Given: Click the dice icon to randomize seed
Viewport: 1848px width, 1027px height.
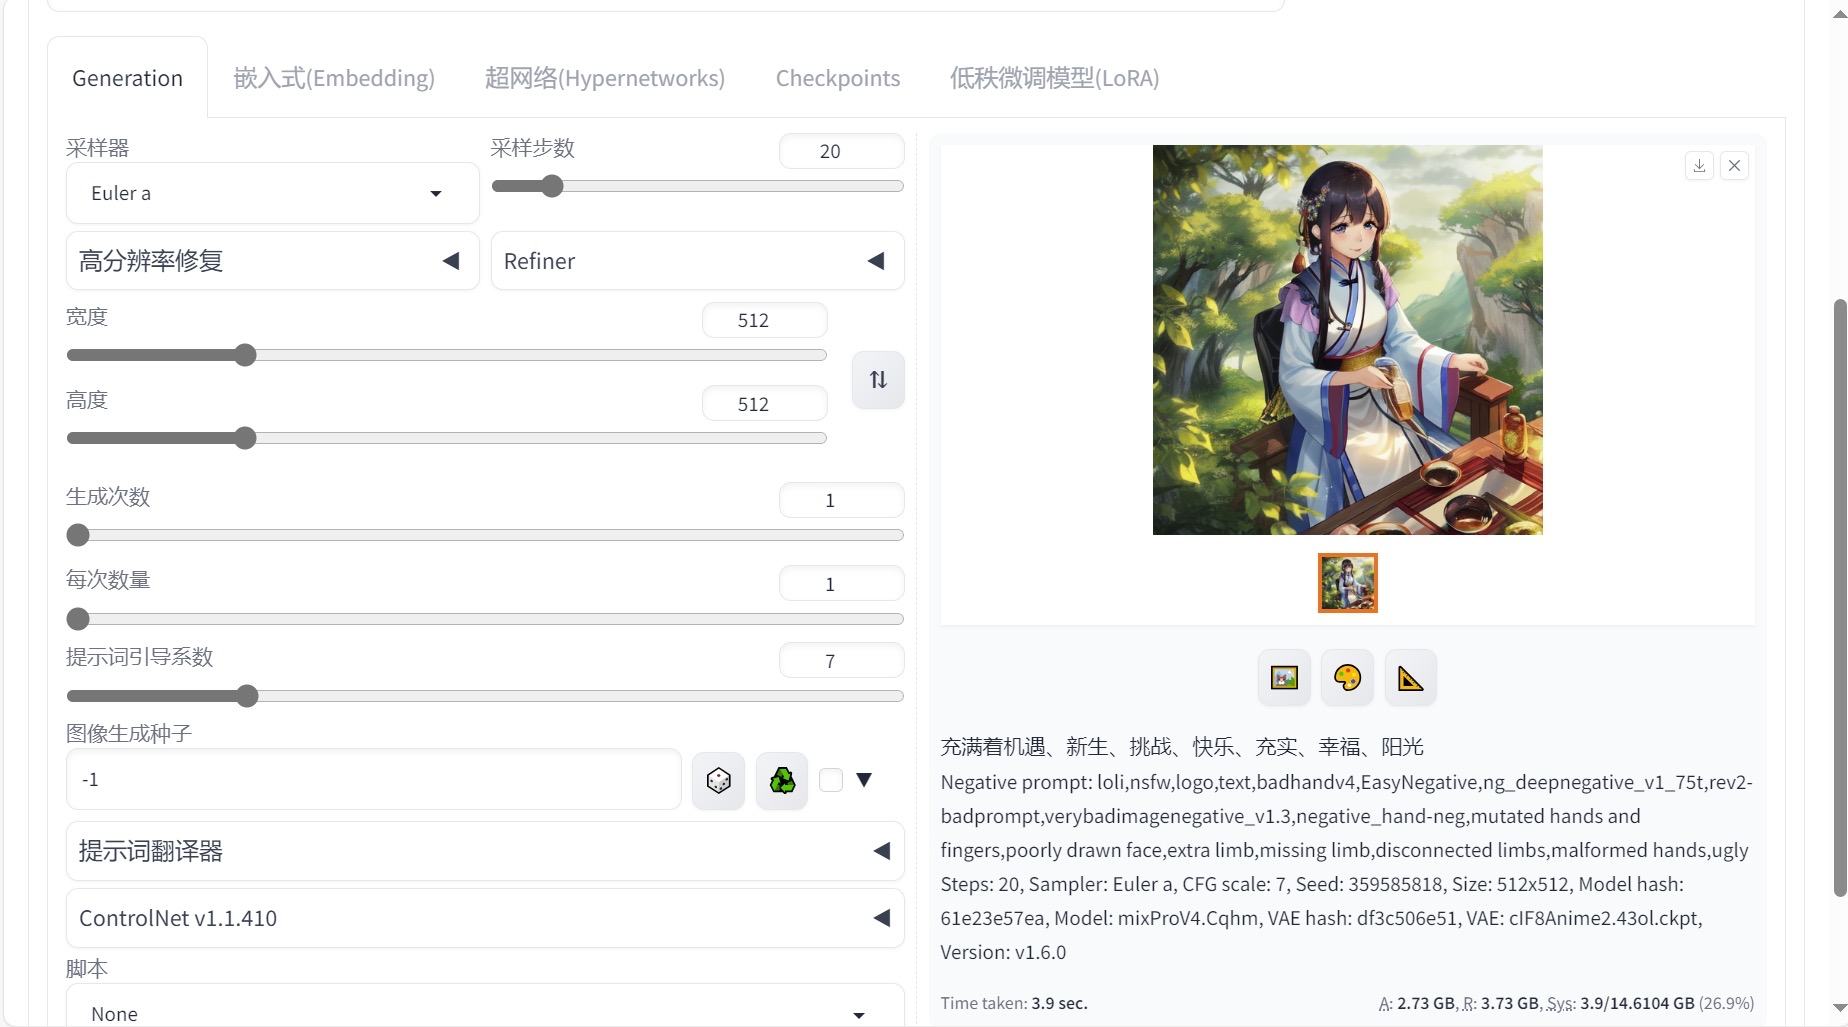Looking at the screenshot, I should pos(718,780).
